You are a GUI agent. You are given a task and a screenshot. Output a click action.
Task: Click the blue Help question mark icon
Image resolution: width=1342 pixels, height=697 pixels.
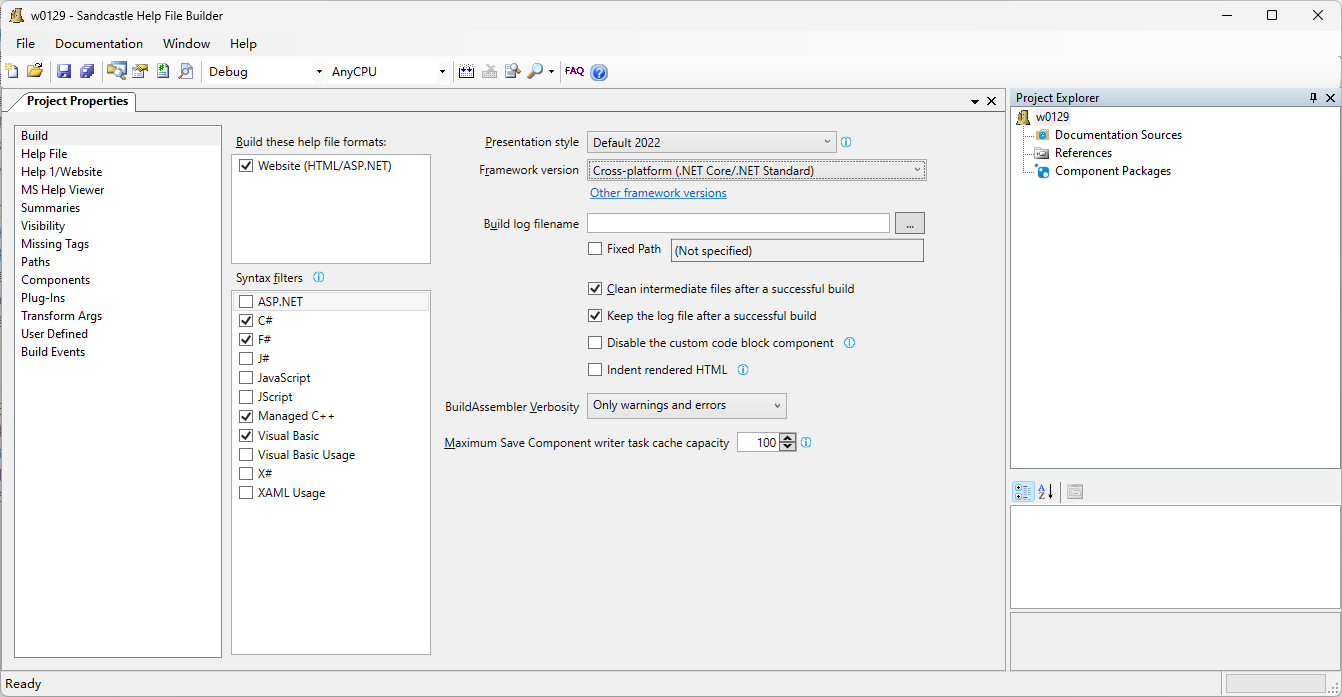[599, 72]
